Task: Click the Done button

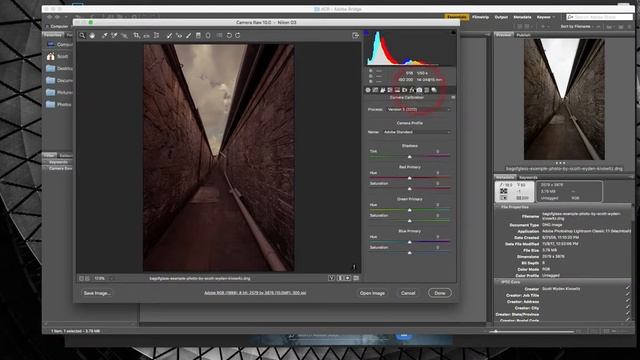Action: tap(440, 293)
